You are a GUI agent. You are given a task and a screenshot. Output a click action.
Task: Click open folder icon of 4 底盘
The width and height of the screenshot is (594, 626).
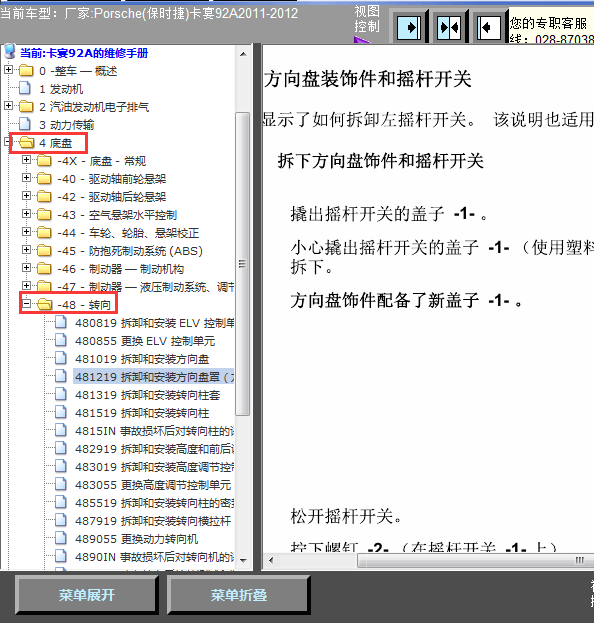(26, 143)
